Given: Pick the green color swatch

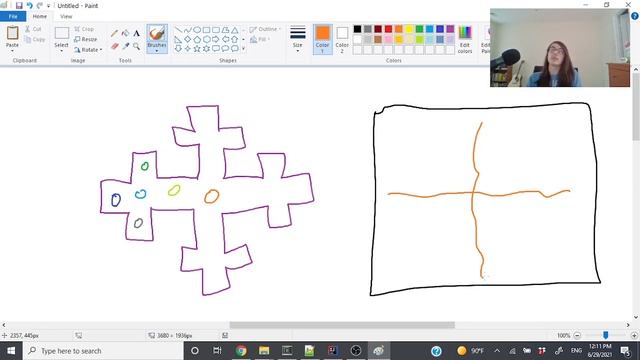Looking at the screenshot, I should coord(419,29).
